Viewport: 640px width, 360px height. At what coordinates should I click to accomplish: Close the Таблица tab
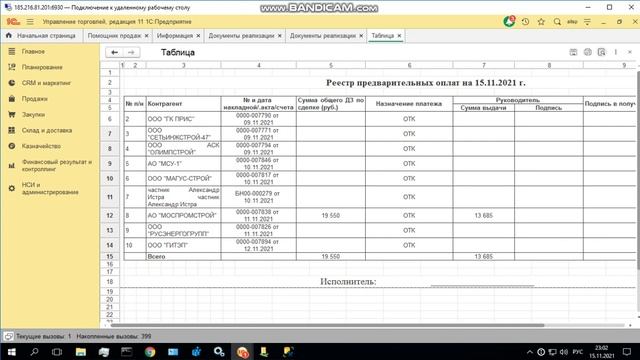[399, 36]
